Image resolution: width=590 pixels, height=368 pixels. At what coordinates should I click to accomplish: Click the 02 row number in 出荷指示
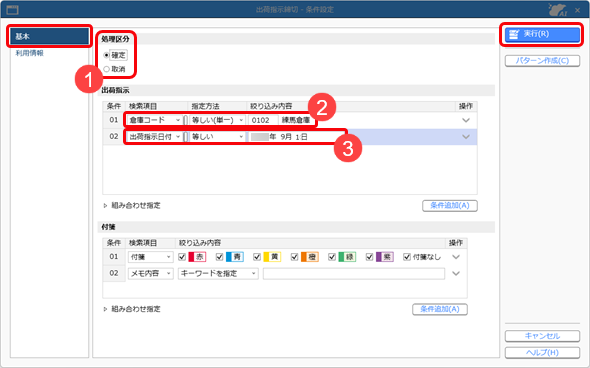(114, 137)
